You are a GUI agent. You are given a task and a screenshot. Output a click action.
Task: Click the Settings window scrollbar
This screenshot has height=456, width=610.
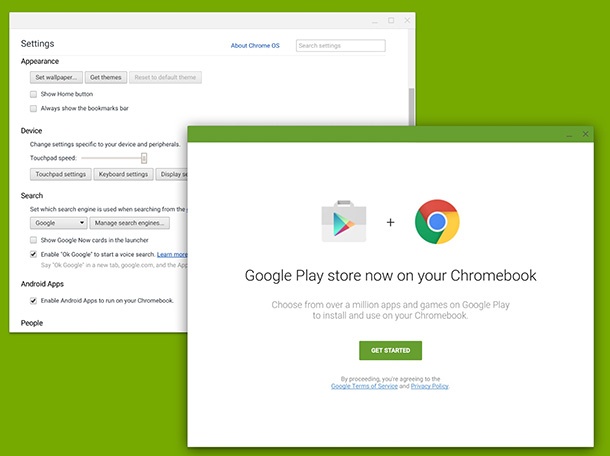411,107
